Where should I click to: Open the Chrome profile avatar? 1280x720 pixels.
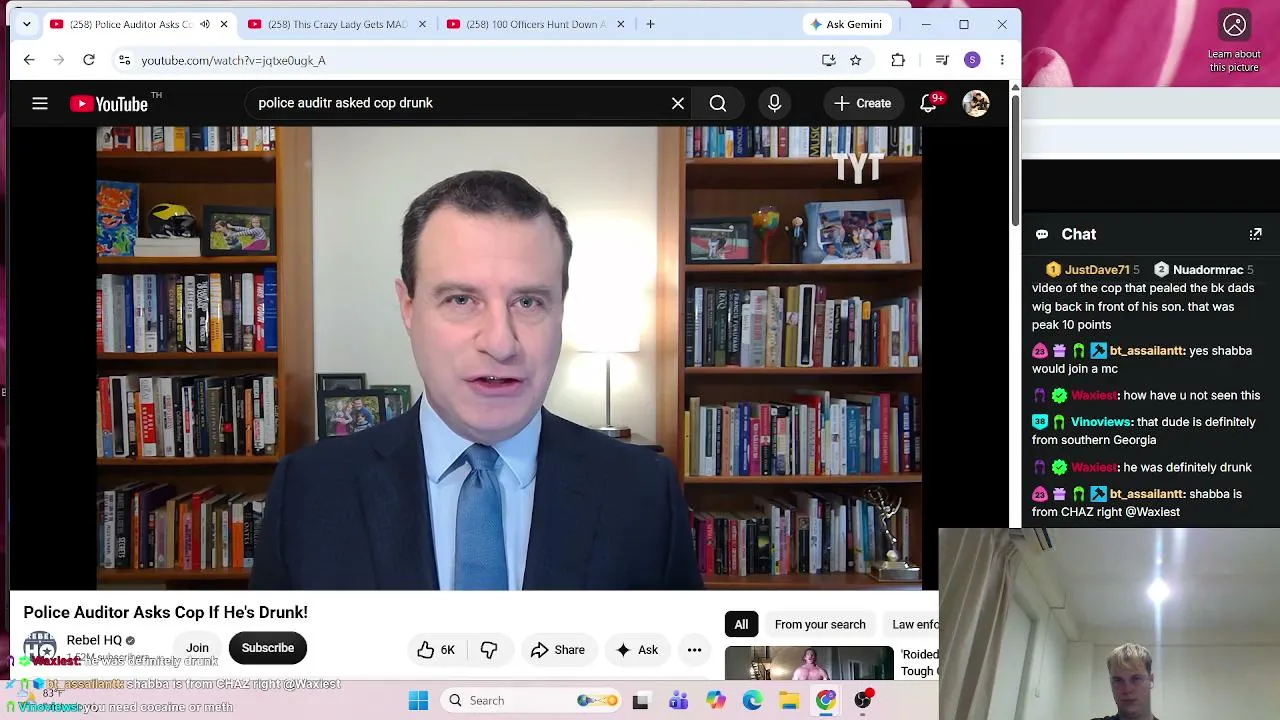click(x=972, y=60)
